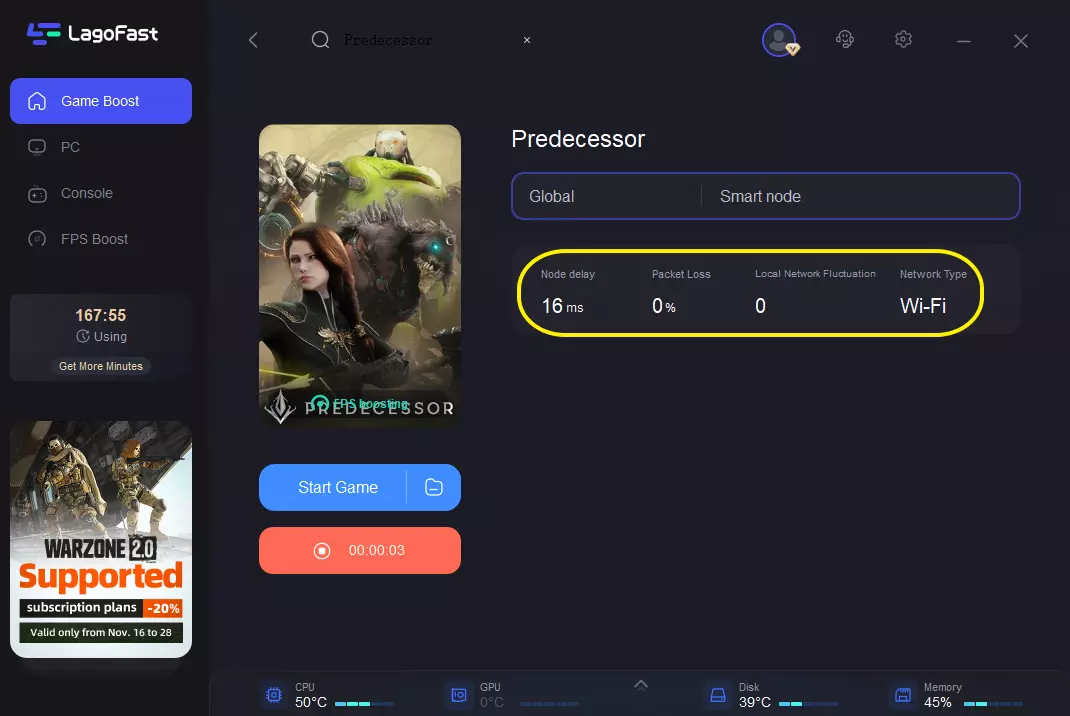The image size is (1070, 716).
Task: Open game folder path icon
Action: point(434,487)
